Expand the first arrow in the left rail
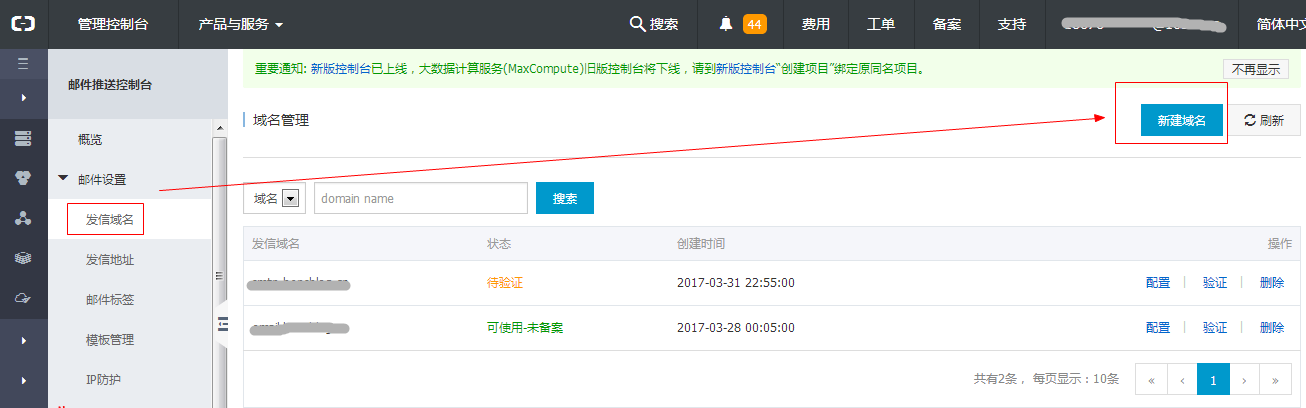Viewport: 1306px width, 408px height. [23, 98]
